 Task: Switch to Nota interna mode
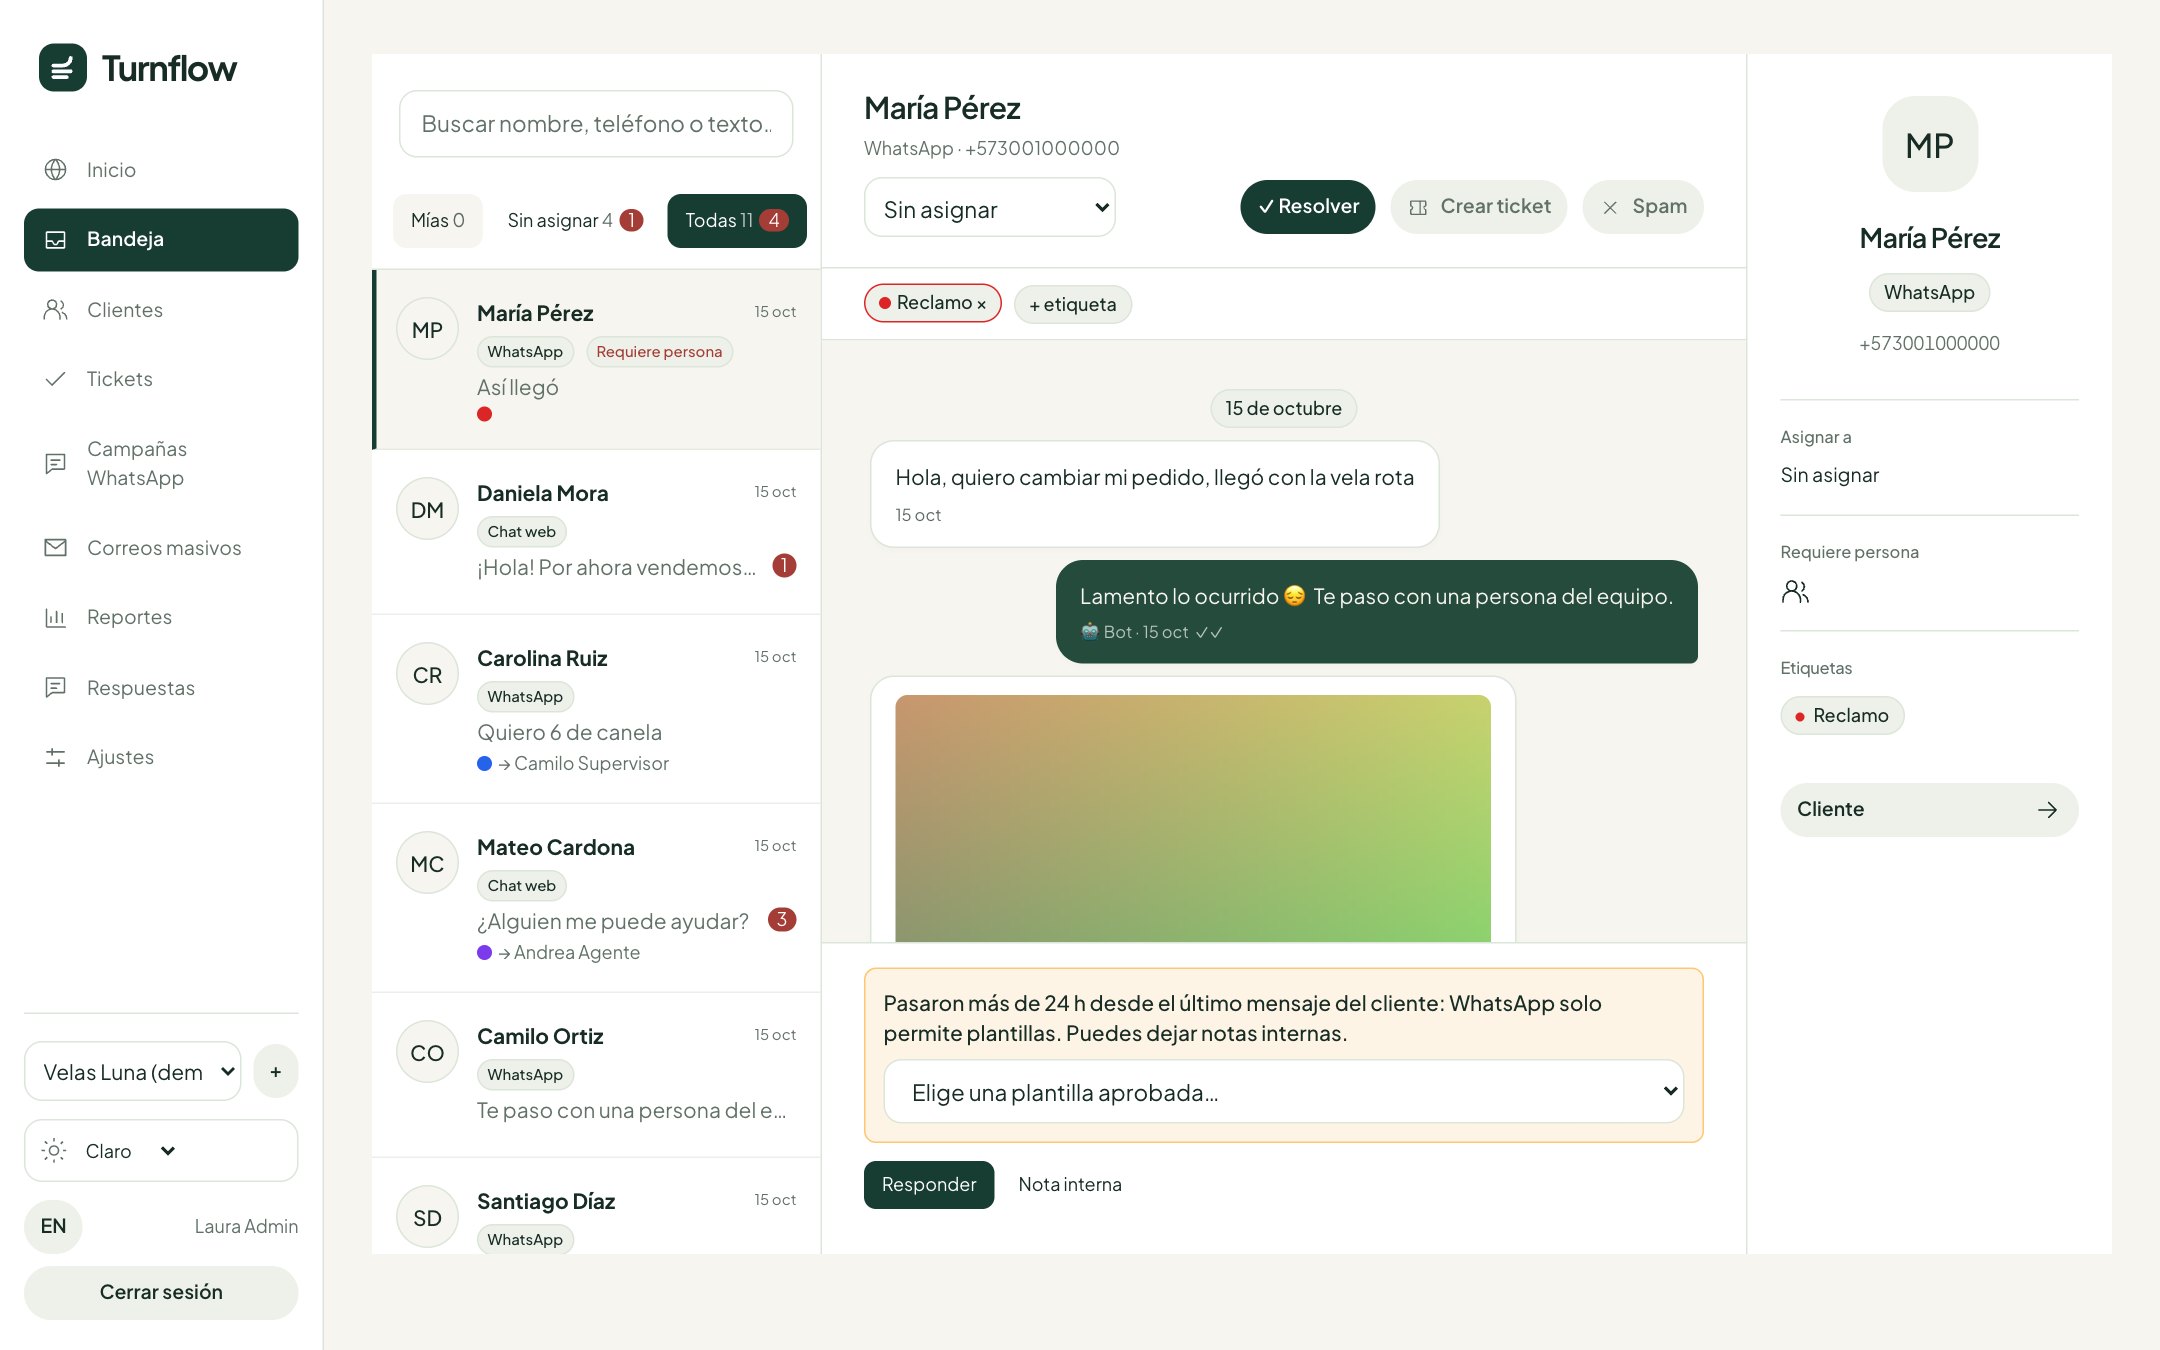pos(1070,1185)
